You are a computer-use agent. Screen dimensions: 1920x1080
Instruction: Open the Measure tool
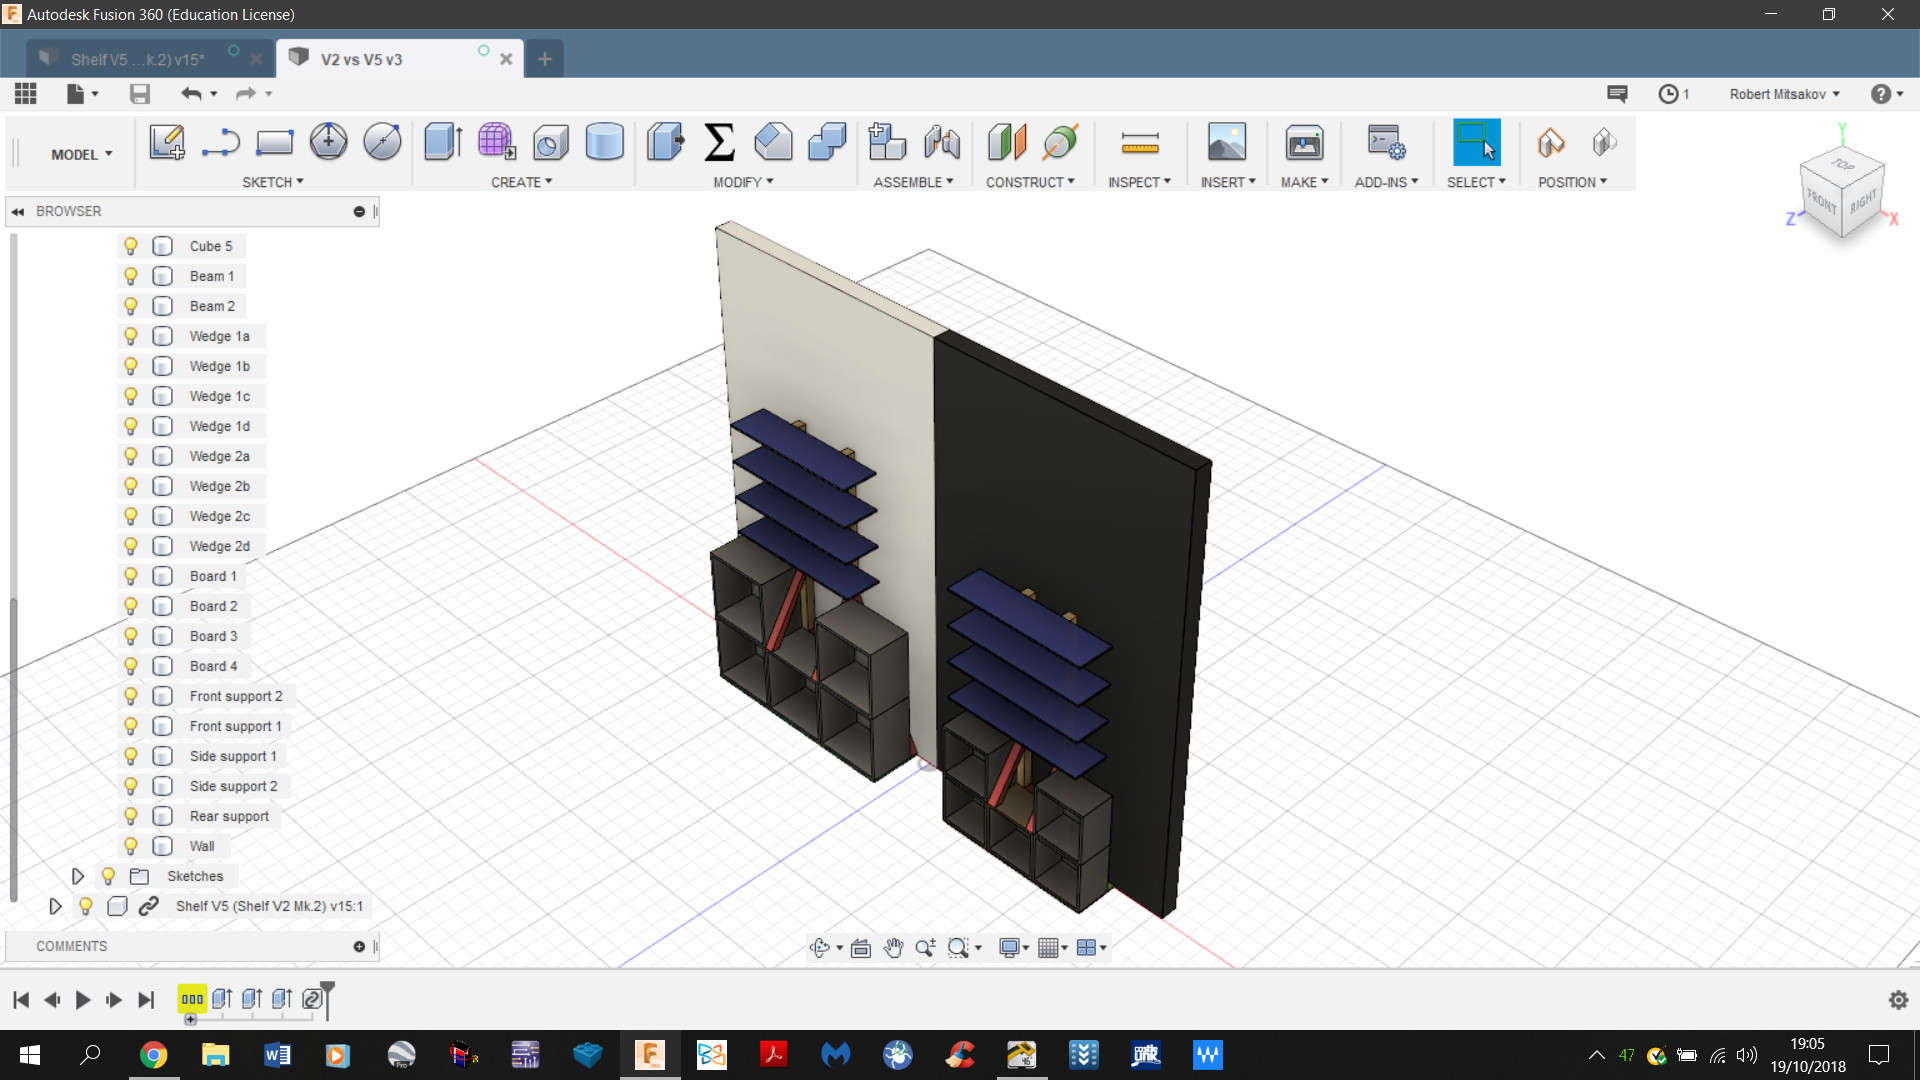click(1139, 143)
